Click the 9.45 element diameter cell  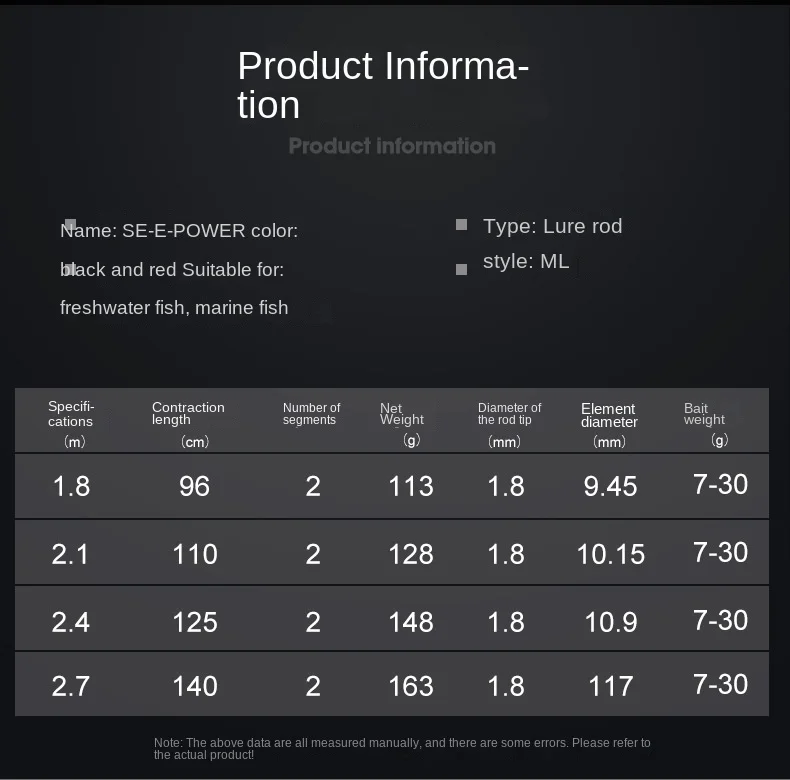pos(610,486)
